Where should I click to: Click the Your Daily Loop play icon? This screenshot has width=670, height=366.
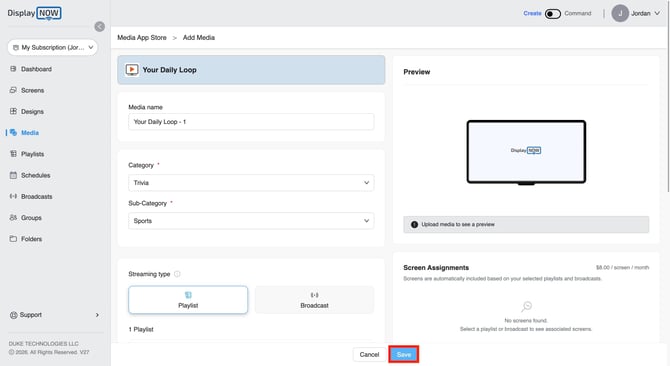coord(132,70)
